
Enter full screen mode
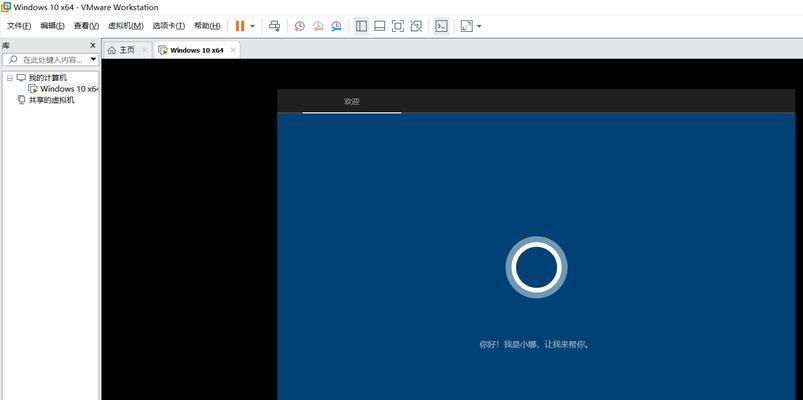pyautogui.click(x=398, y=26)
